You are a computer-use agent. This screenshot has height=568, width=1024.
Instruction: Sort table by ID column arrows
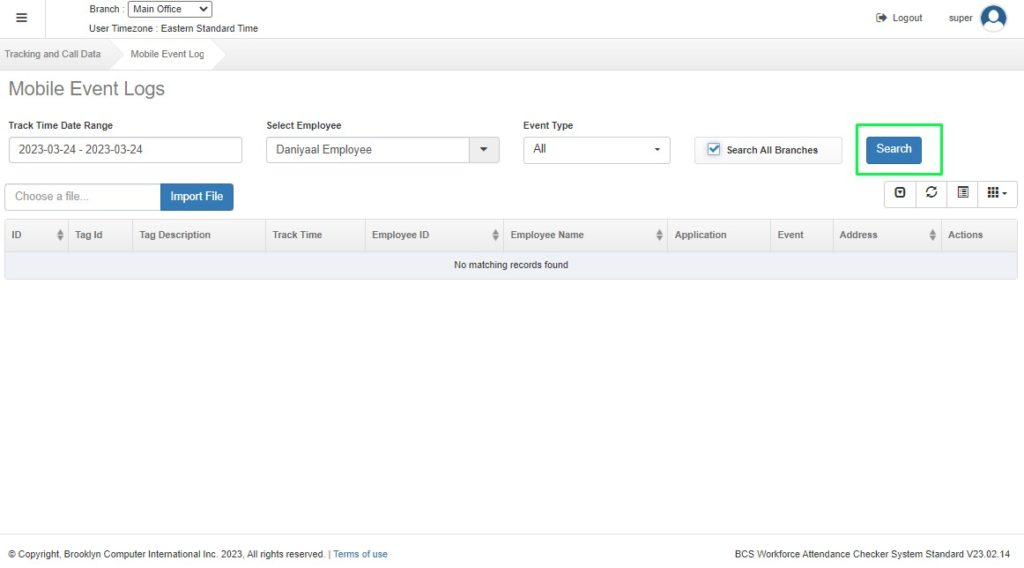[x=59, y=235]
